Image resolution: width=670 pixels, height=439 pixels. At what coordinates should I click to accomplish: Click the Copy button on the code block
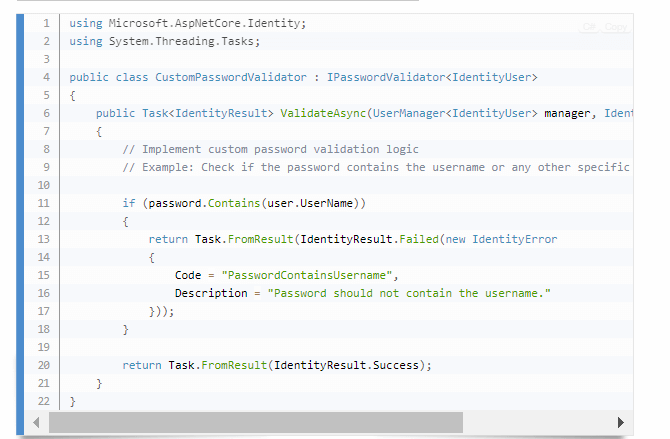pos(616,27)
